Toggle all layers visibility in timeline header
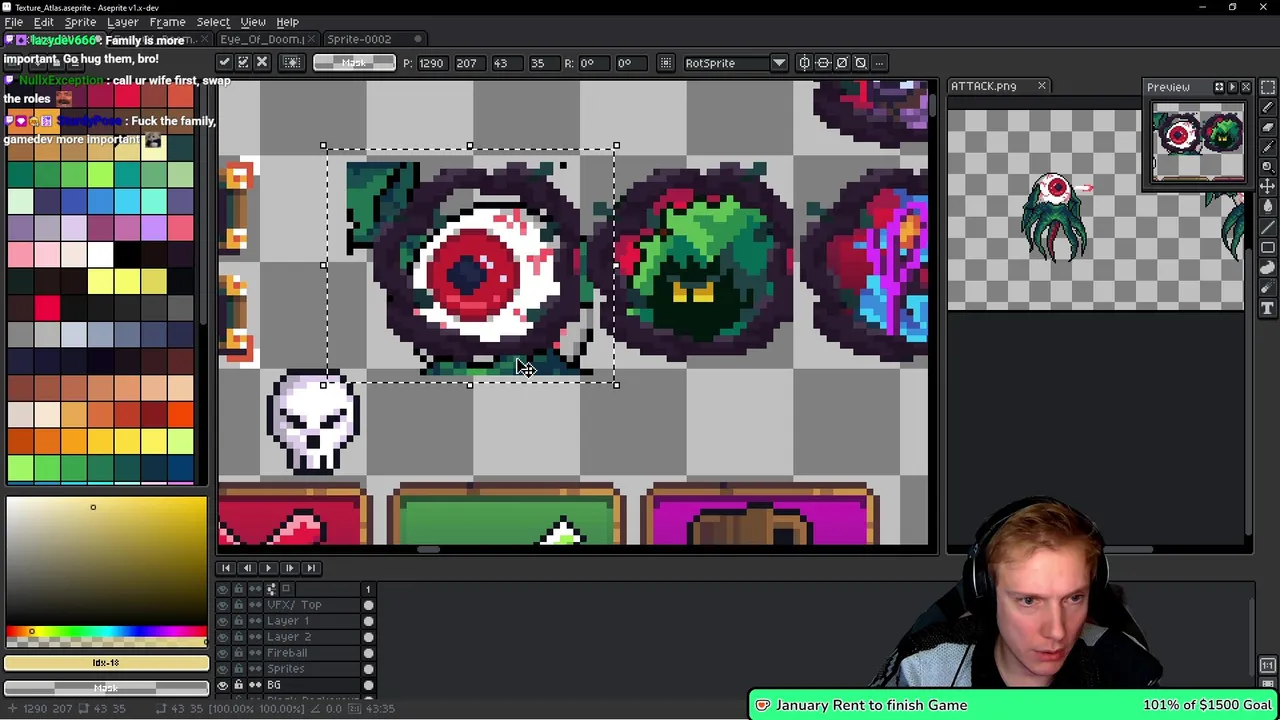Viewport: 1280px width, 720px height. coord(223,589)
